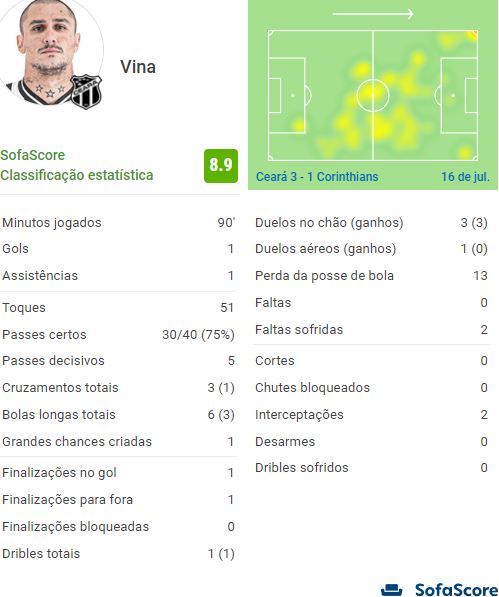Image resolution: width=499 pixels, height=597 pixels.
Task: Click the Vina player portrait photo
Action: [x=49, y=51]
